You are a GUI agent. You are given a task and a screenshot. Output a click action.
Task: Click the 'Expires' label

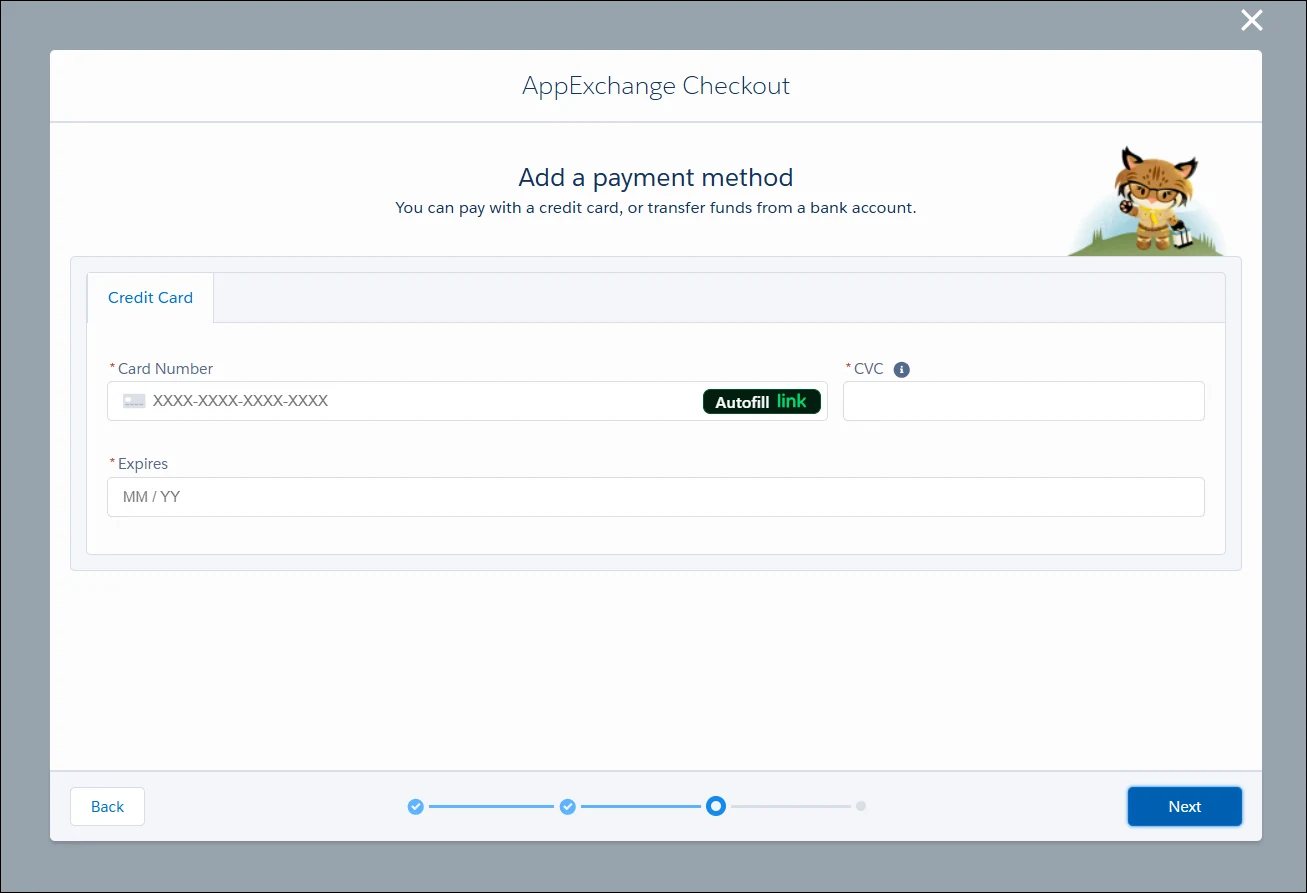click(x=143, y=464)
